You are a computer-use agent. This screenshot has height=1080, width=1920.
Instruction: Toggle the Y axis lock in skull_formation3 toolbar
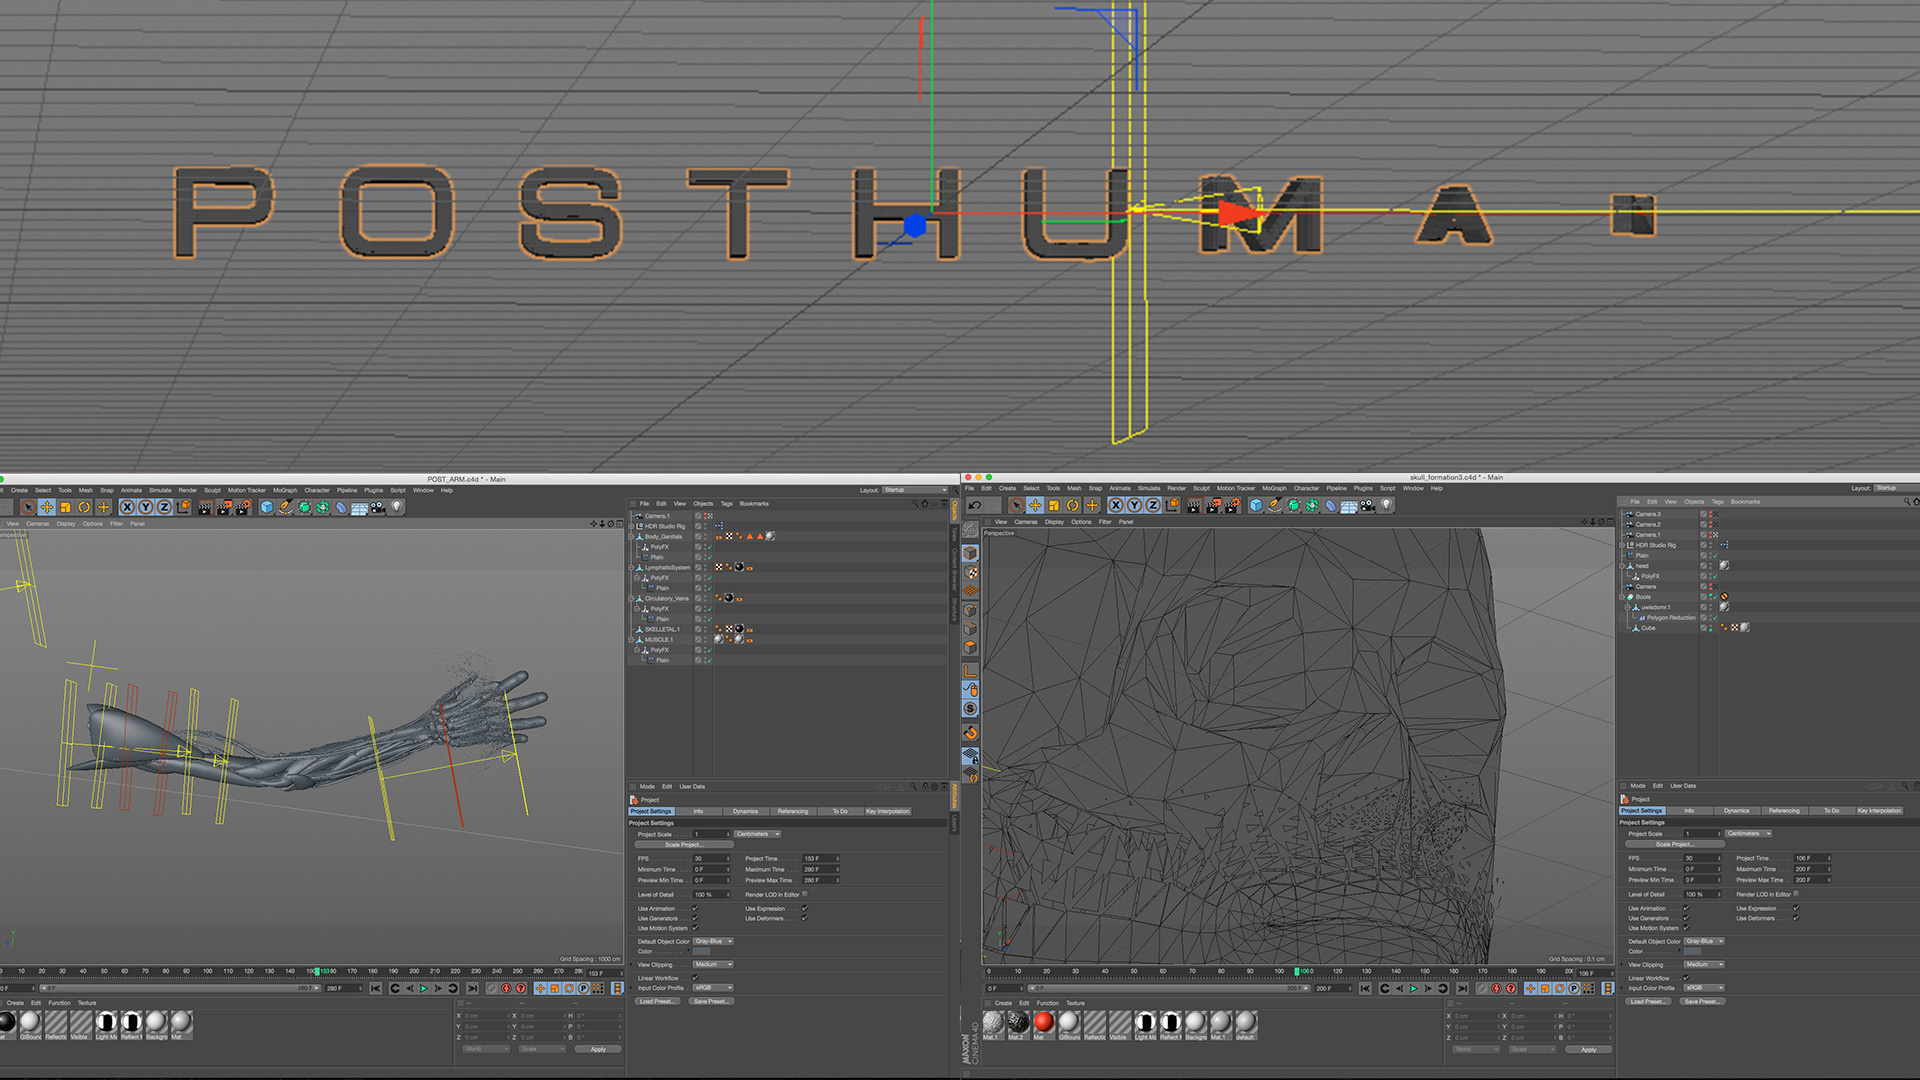[x=1134, y=506]
